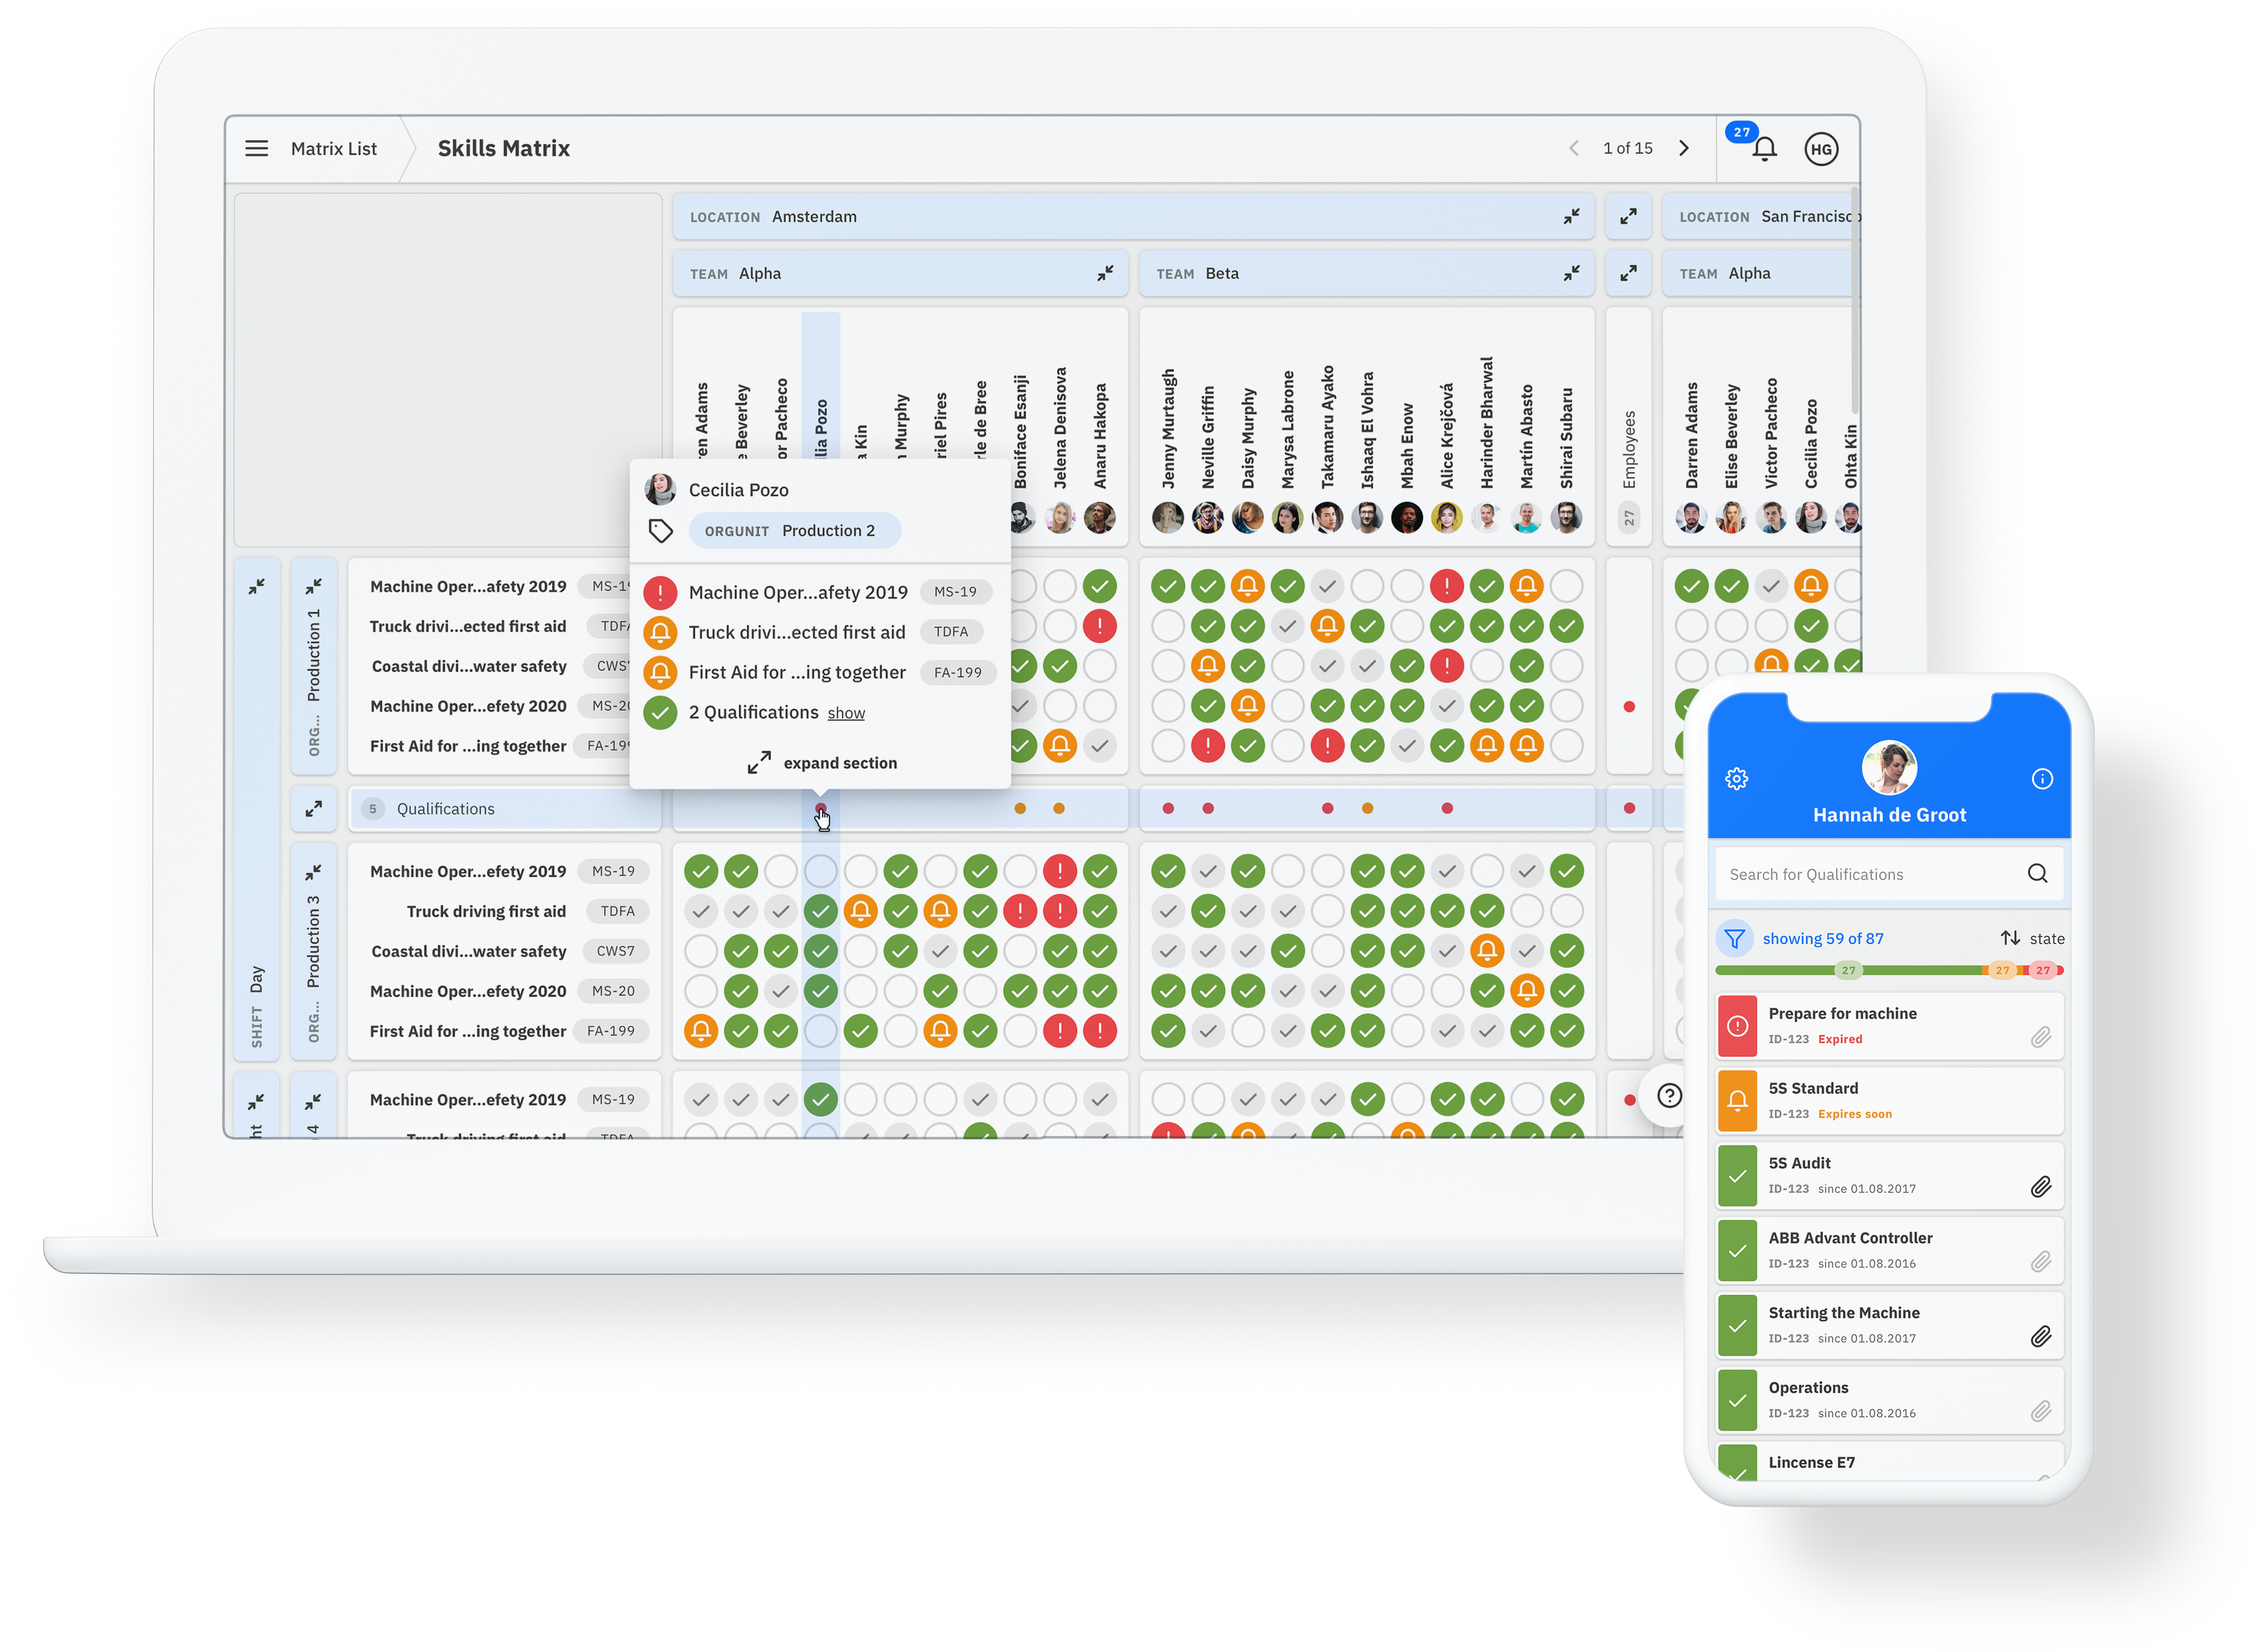Click orange bell for Truck drivi...ected first aid in popup
Viewport: 2256px width, 1652px height.
pos(660,632)
